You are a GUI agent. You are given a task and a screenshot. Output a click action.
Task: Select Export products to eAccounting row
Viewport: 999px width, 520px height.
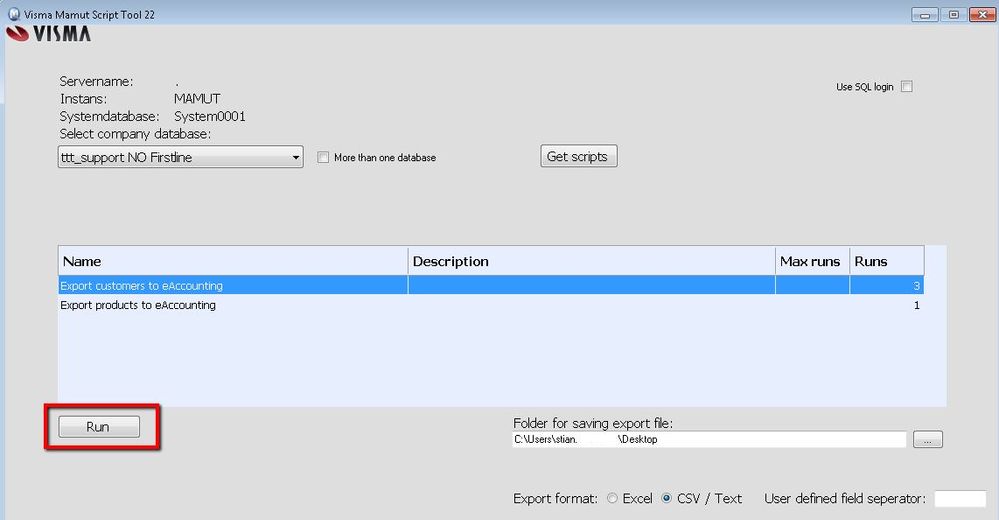491,305
